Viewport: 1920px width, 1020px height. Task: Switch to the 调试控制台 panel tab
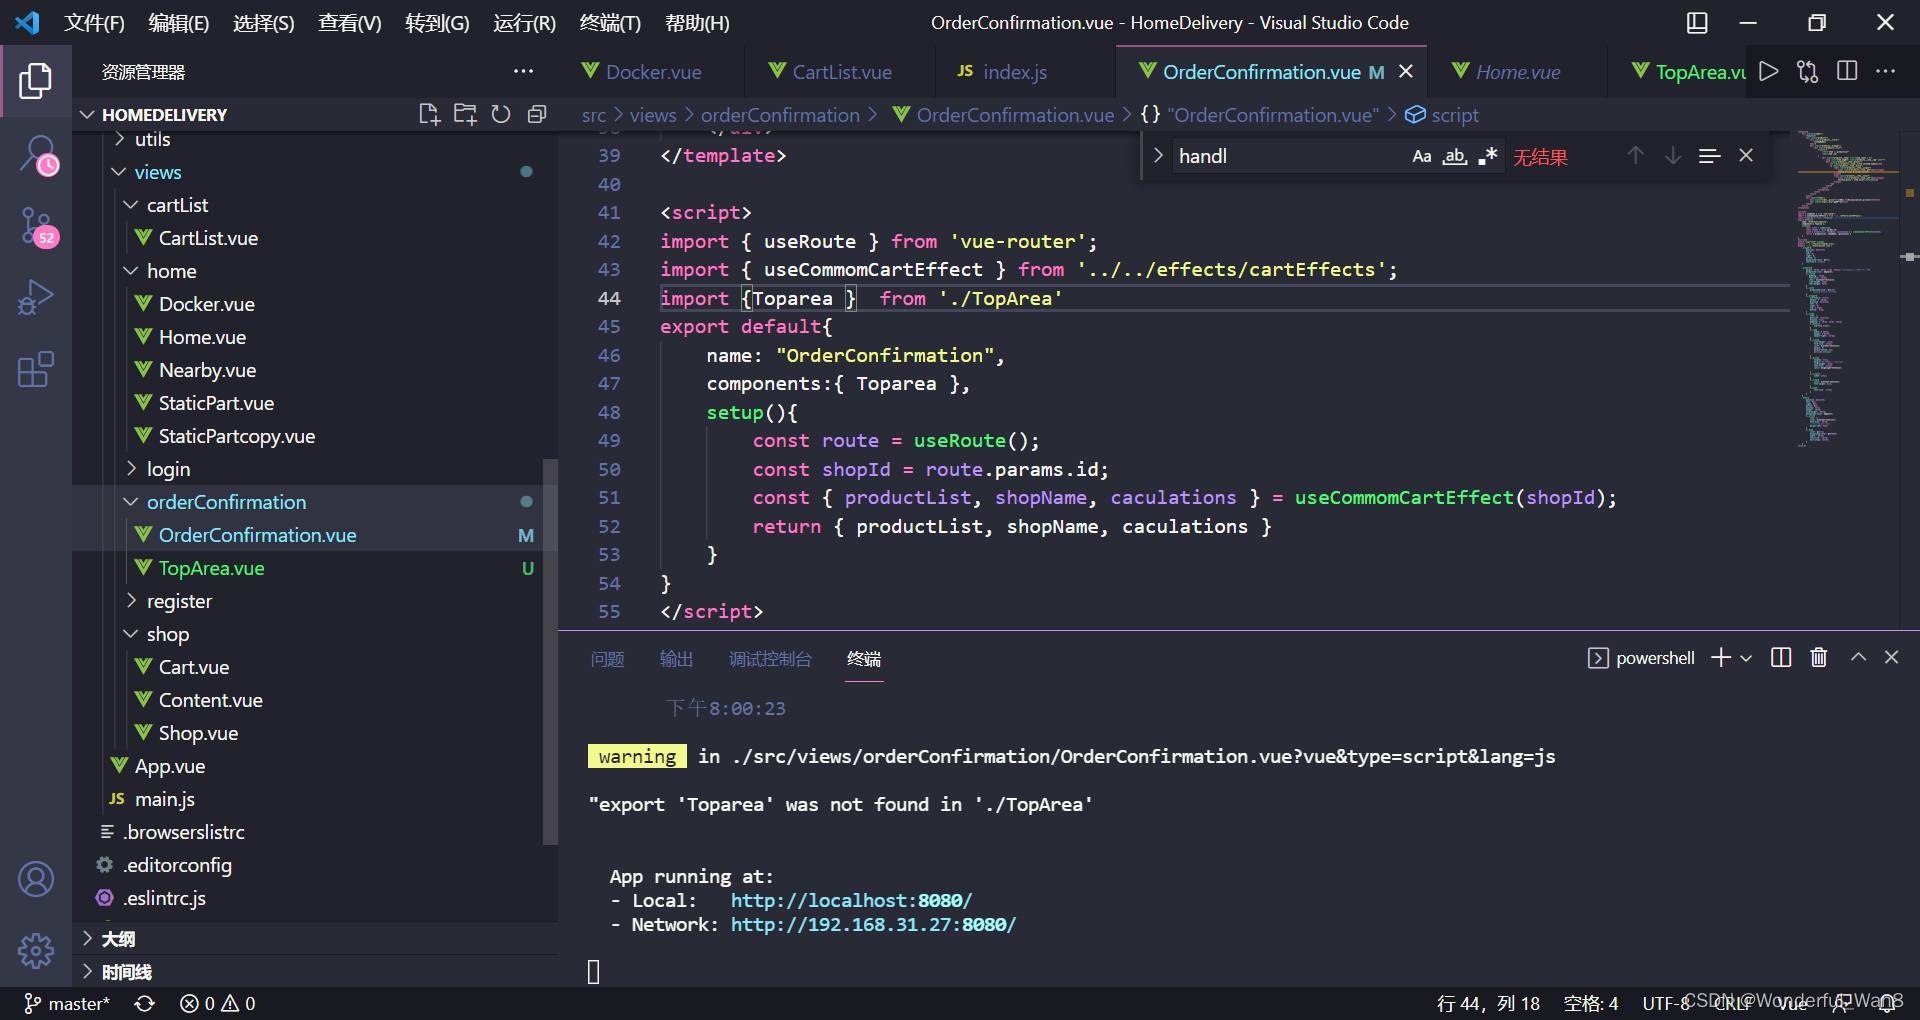click(770, 659)
